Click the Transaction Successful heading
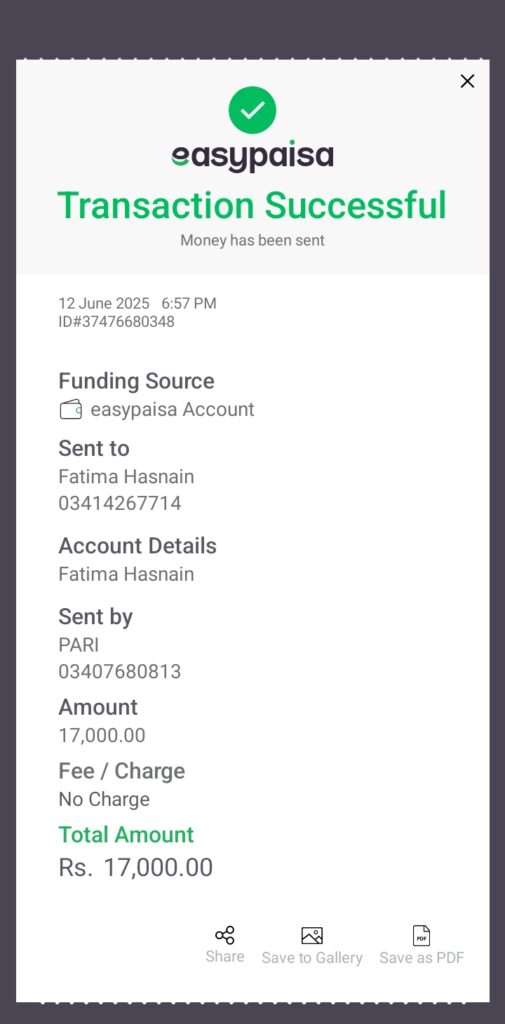The width and height of the screenshot is (505, 1024). [x=252, y=205]
